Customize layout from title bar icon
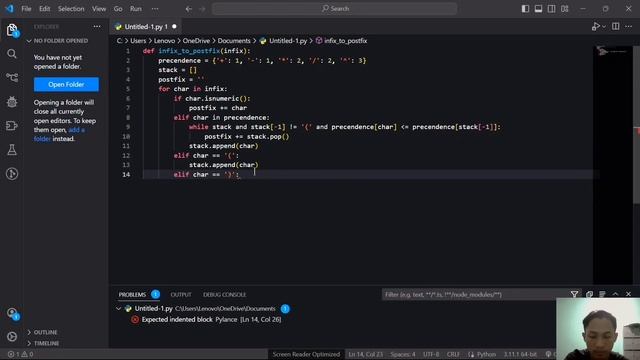This screenshot has width=640, height=360. click(x=565, y=9)
